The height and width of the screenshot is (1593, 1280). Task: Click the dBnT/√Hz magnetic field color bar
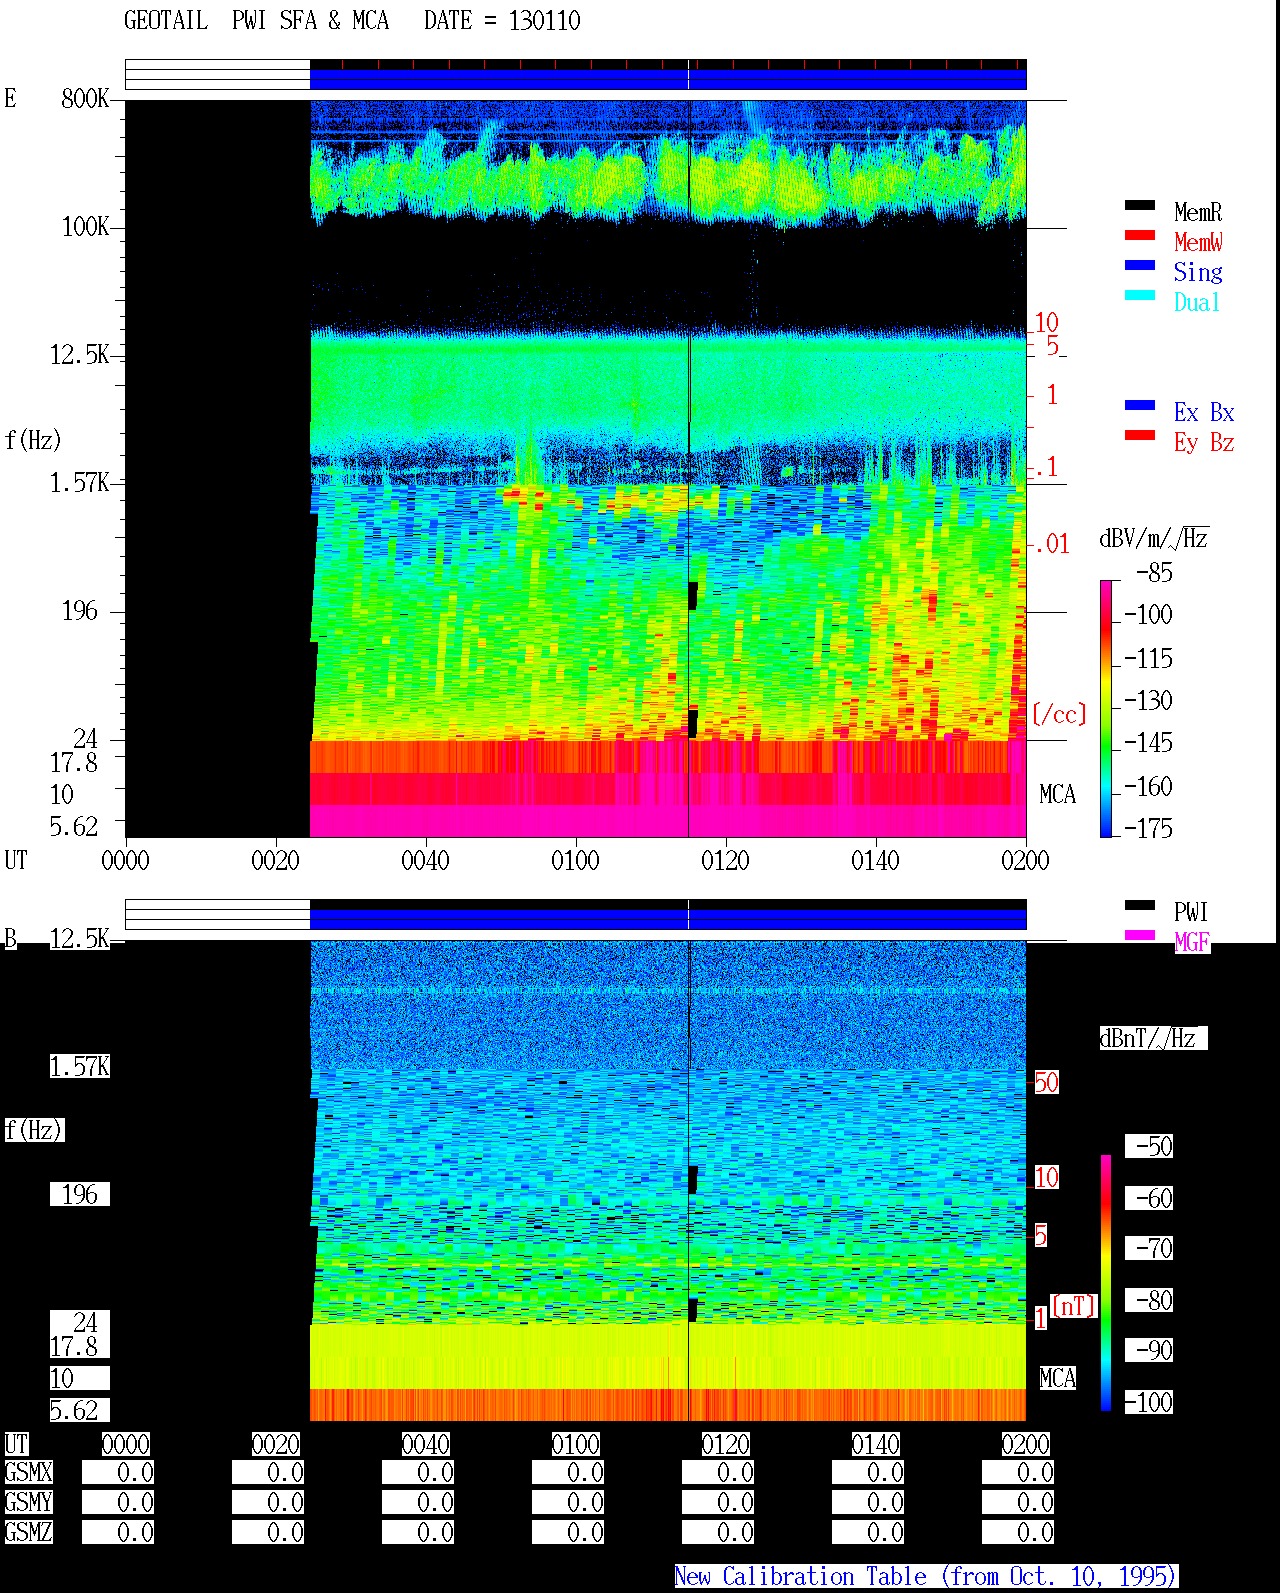coord(1106,1283)
